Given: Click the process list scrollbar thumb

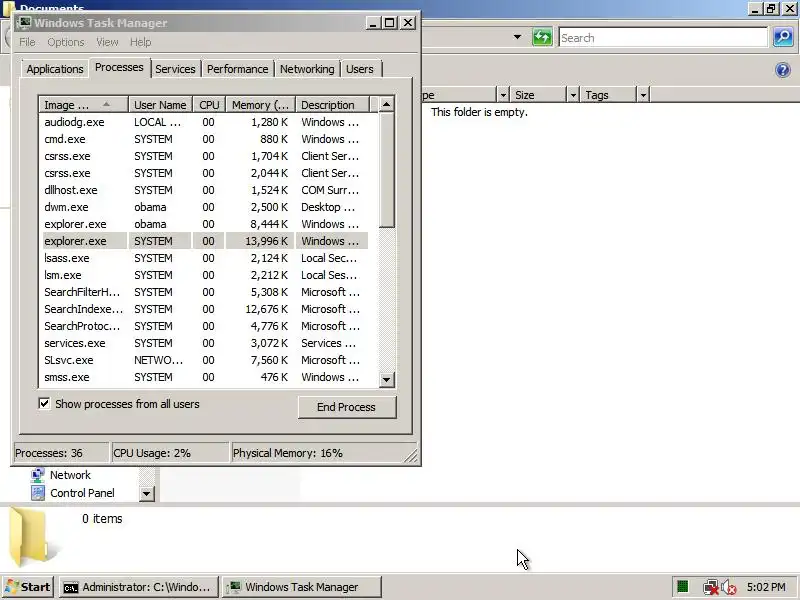Looking at the screenshot, I should 387,170.
